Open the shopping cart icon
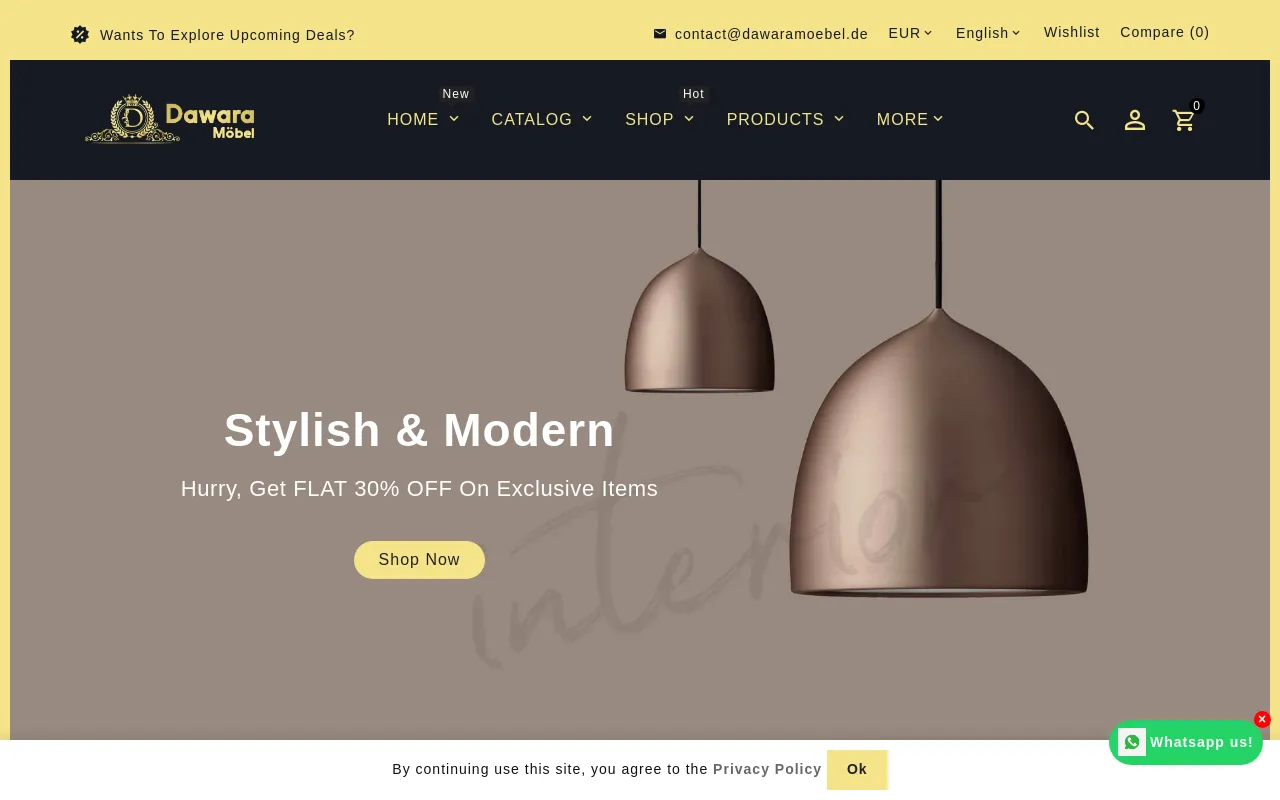Screen dimensions: 1280x800 (1184, 120)
